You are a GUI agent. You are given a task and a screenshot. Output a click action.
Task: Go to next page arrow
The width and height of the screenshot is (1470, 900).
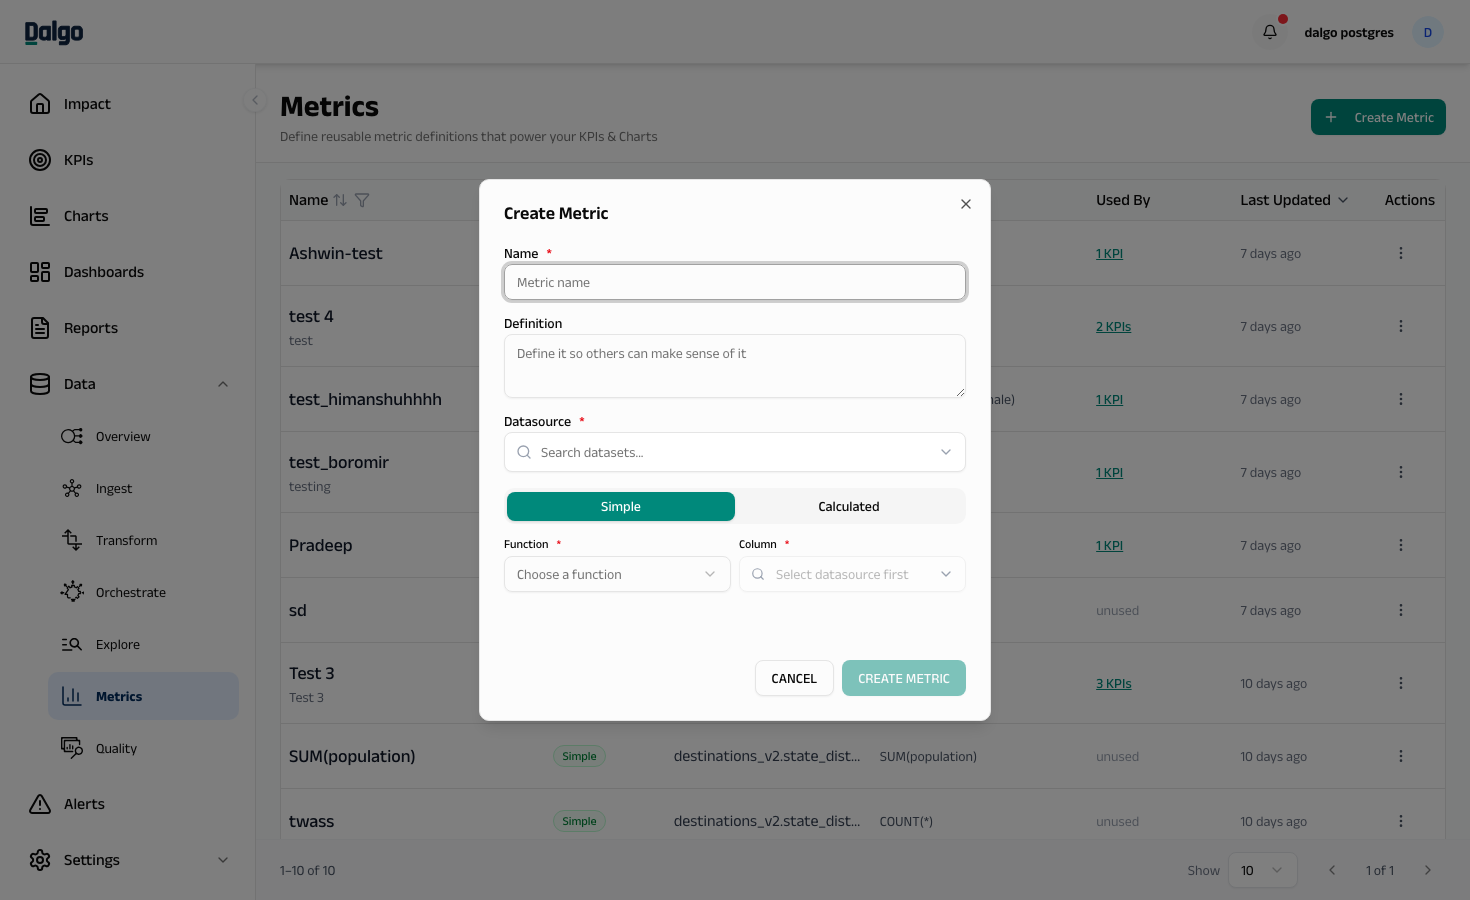tap(1427, 870)
